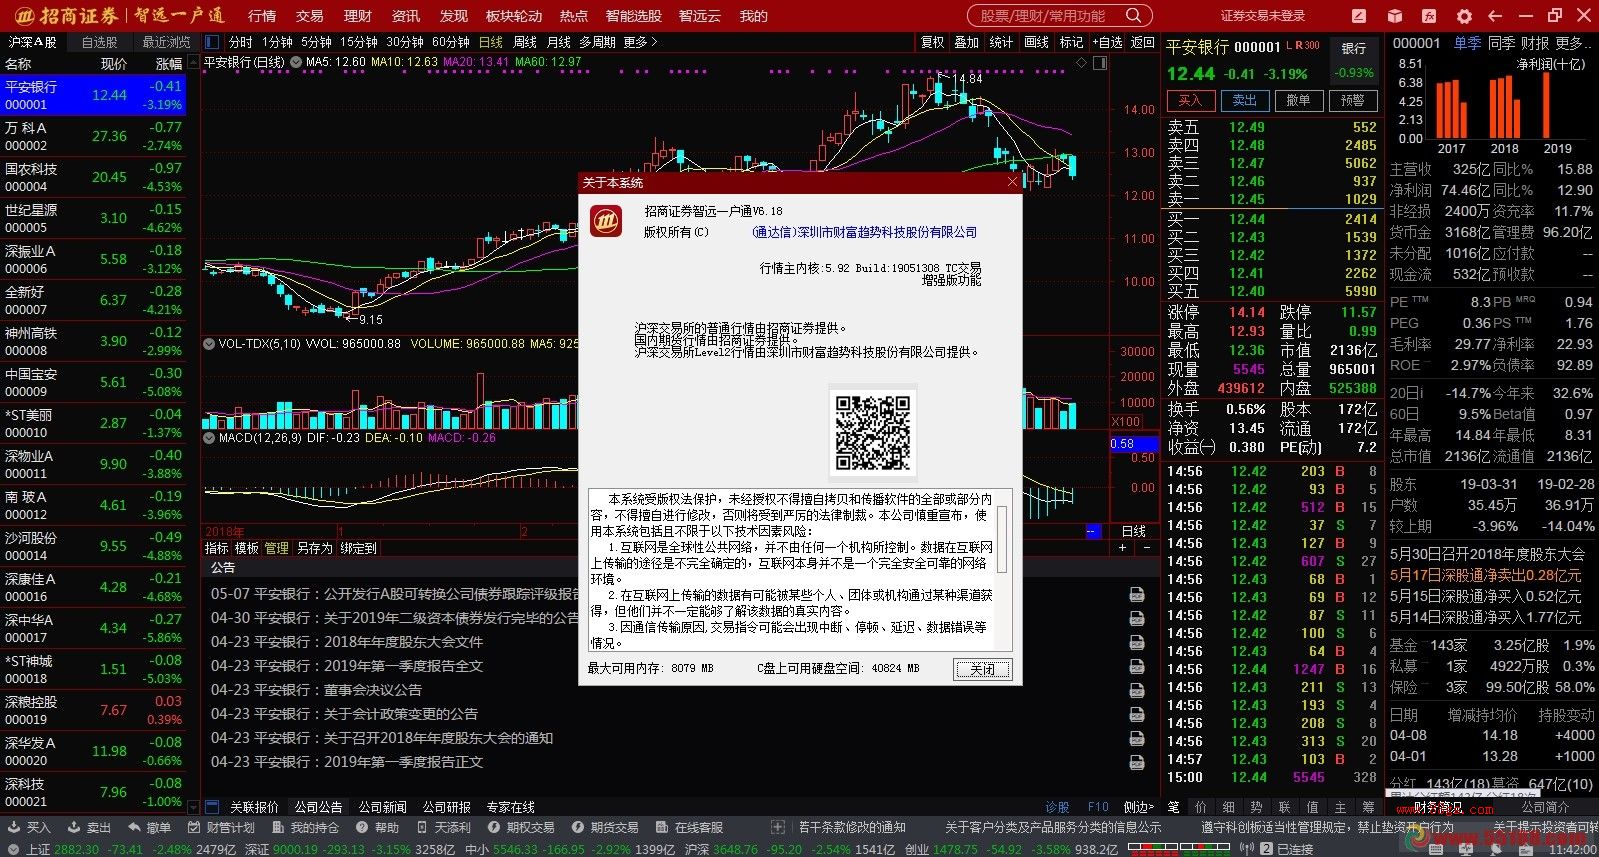Viewport: 1599px width, 857px height.
Task: Open 期货交易 in bottom toolbar
Action: 605,827
